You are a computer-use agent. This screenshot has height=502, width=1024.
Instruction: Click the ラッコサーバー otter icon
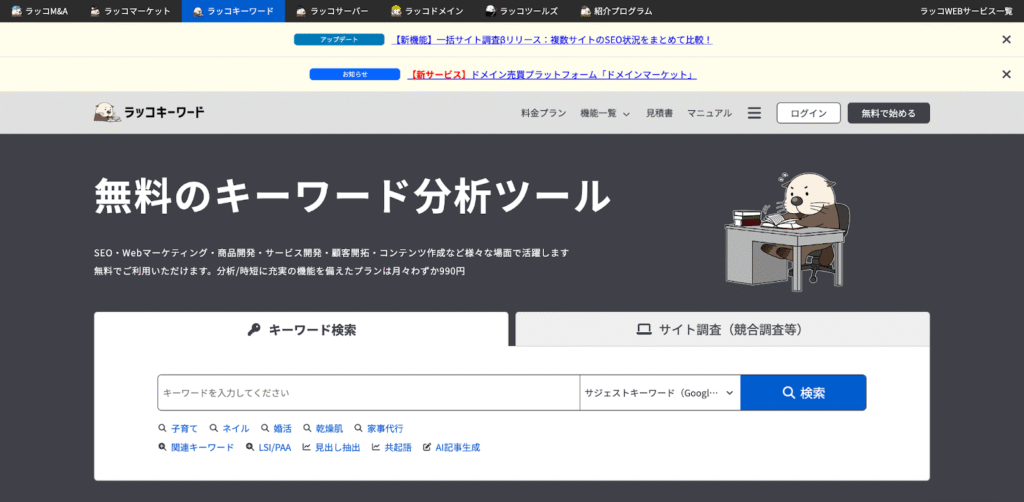301,11
